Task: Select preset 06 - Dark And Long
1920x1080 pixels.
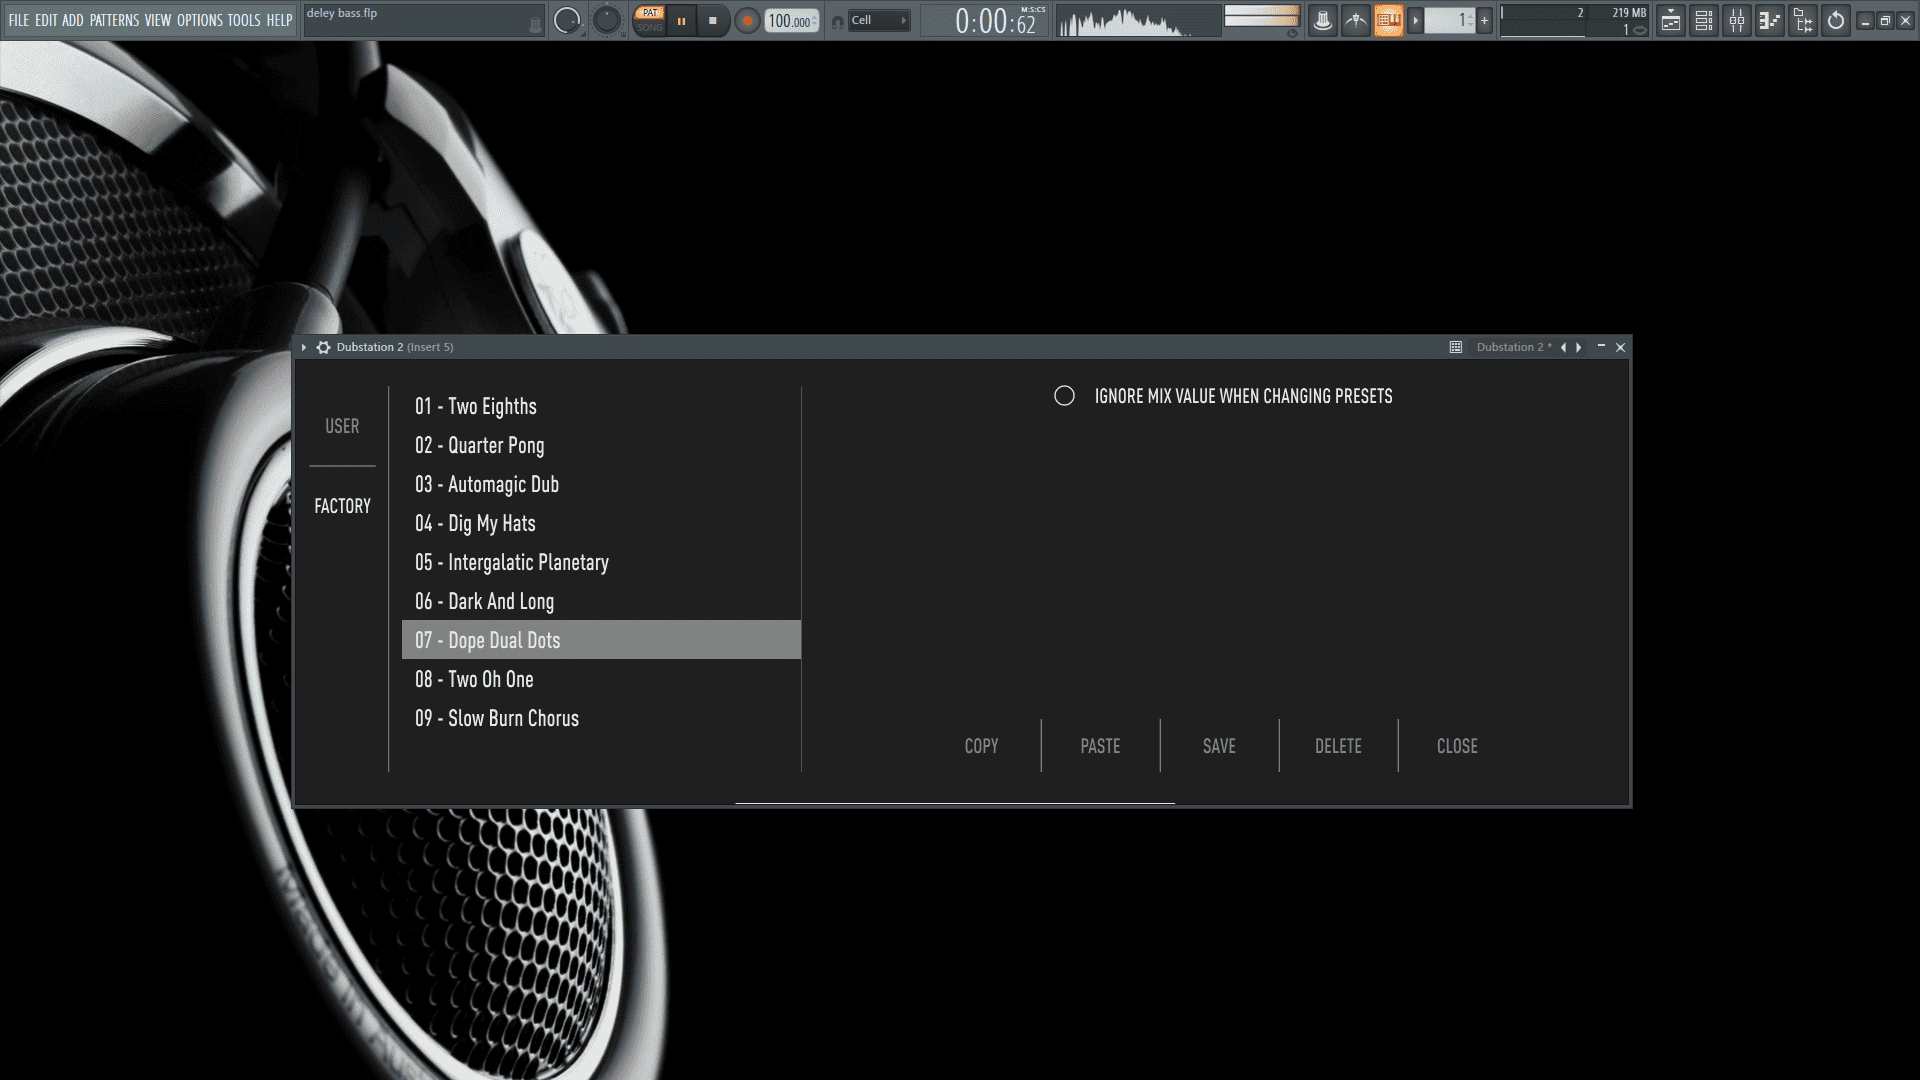Action: click(601, 601)
